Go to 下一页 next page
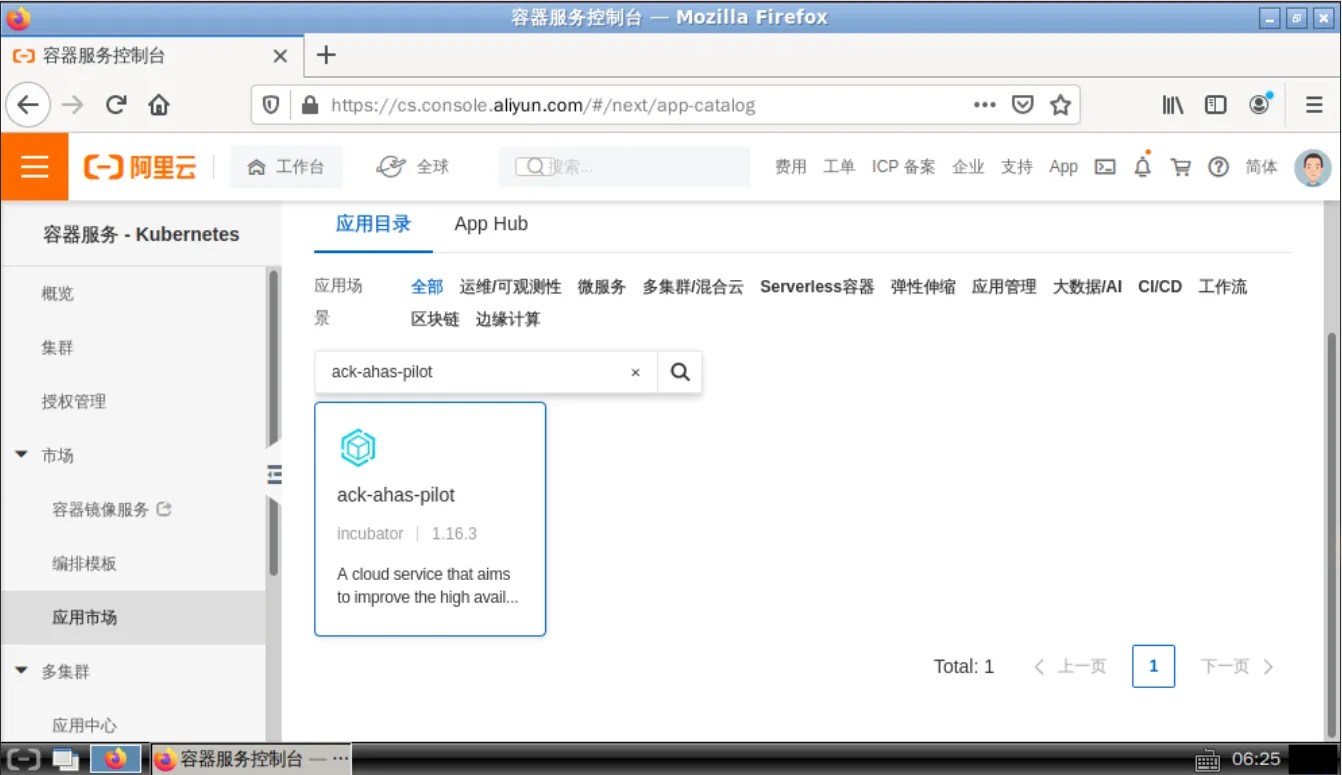Viewport: 1342px width, 775px height. pos(1238,667)
